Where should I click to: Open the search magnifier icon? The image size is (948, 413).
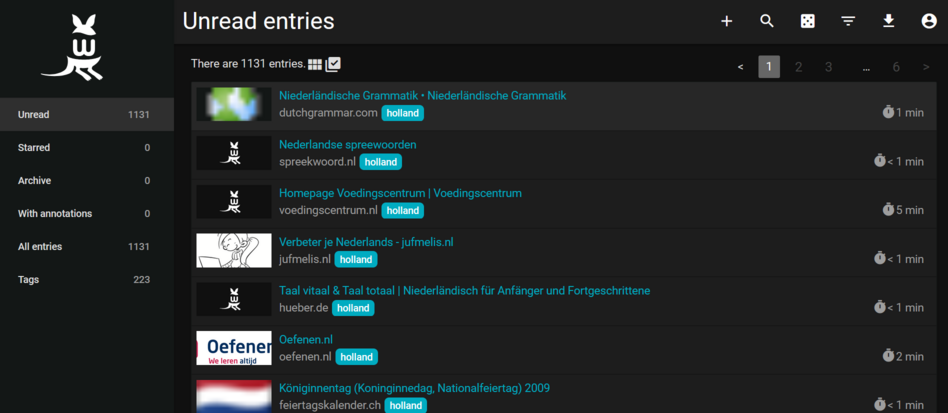tap(767, 21)
